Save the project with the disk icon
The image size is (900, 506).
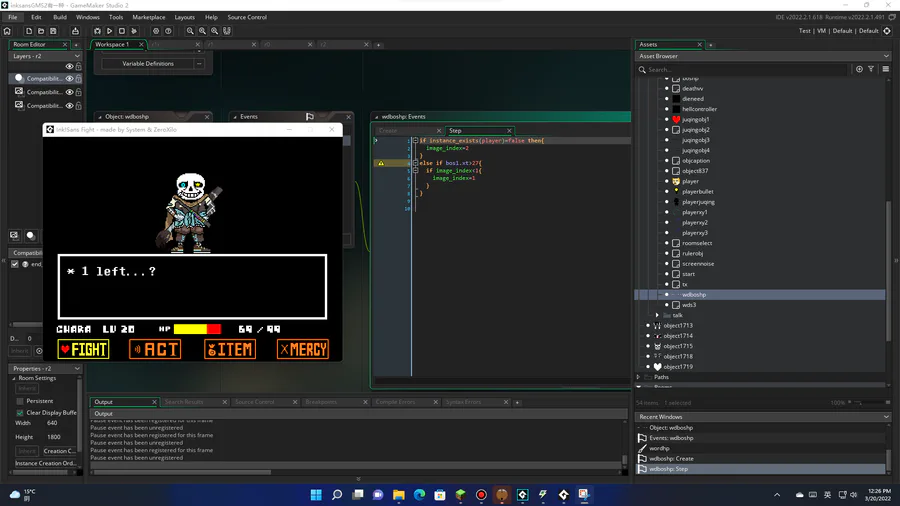pyautogui.click(x=53, y=31)
